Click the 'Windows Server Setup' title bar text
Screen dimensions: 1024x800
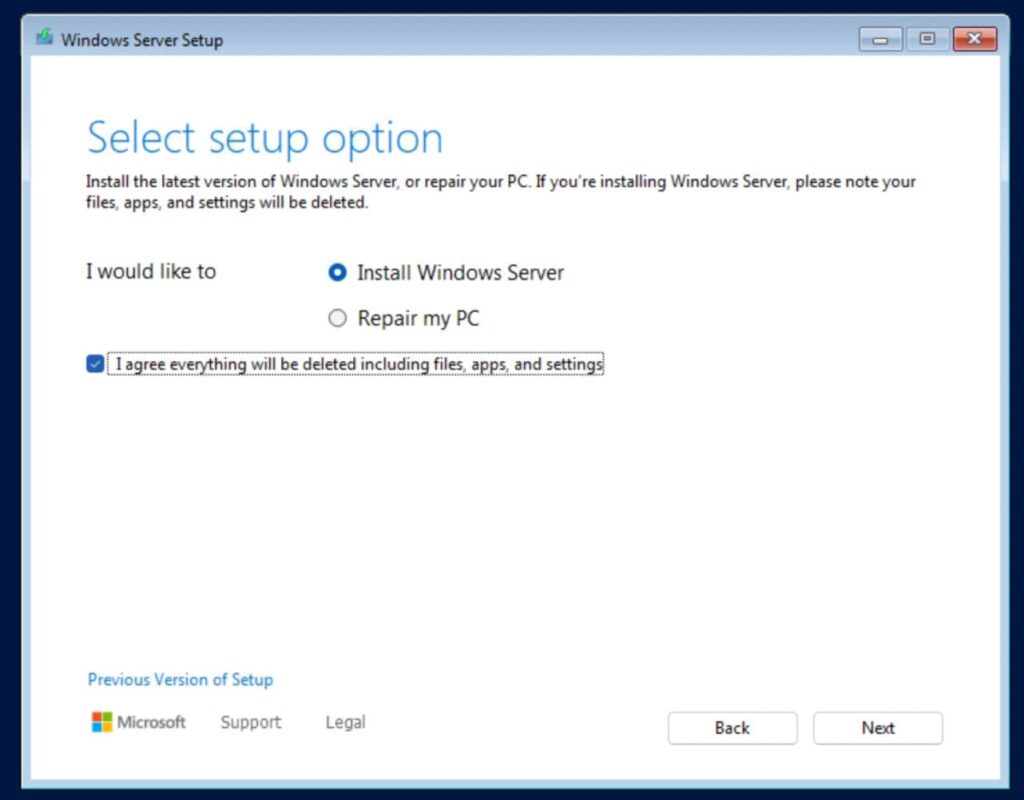tap(142, 40)
